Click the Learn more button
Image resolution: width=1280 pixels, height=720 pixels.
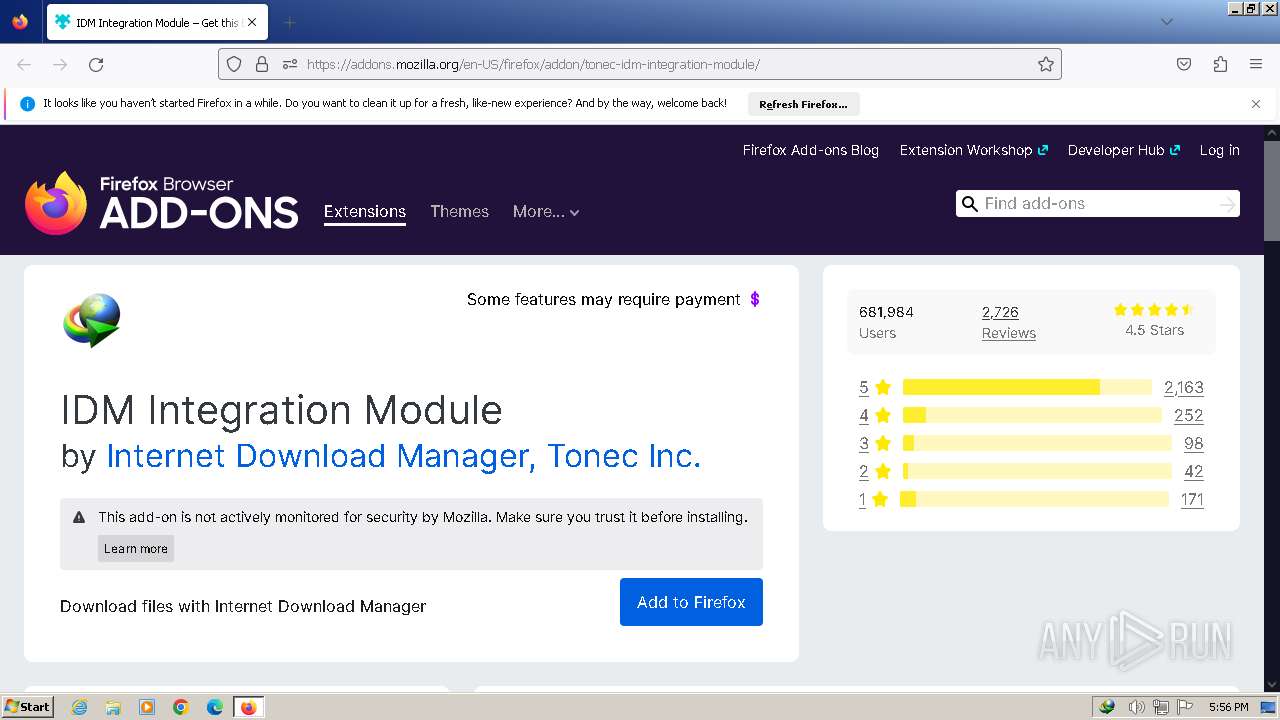click(136, 548)
